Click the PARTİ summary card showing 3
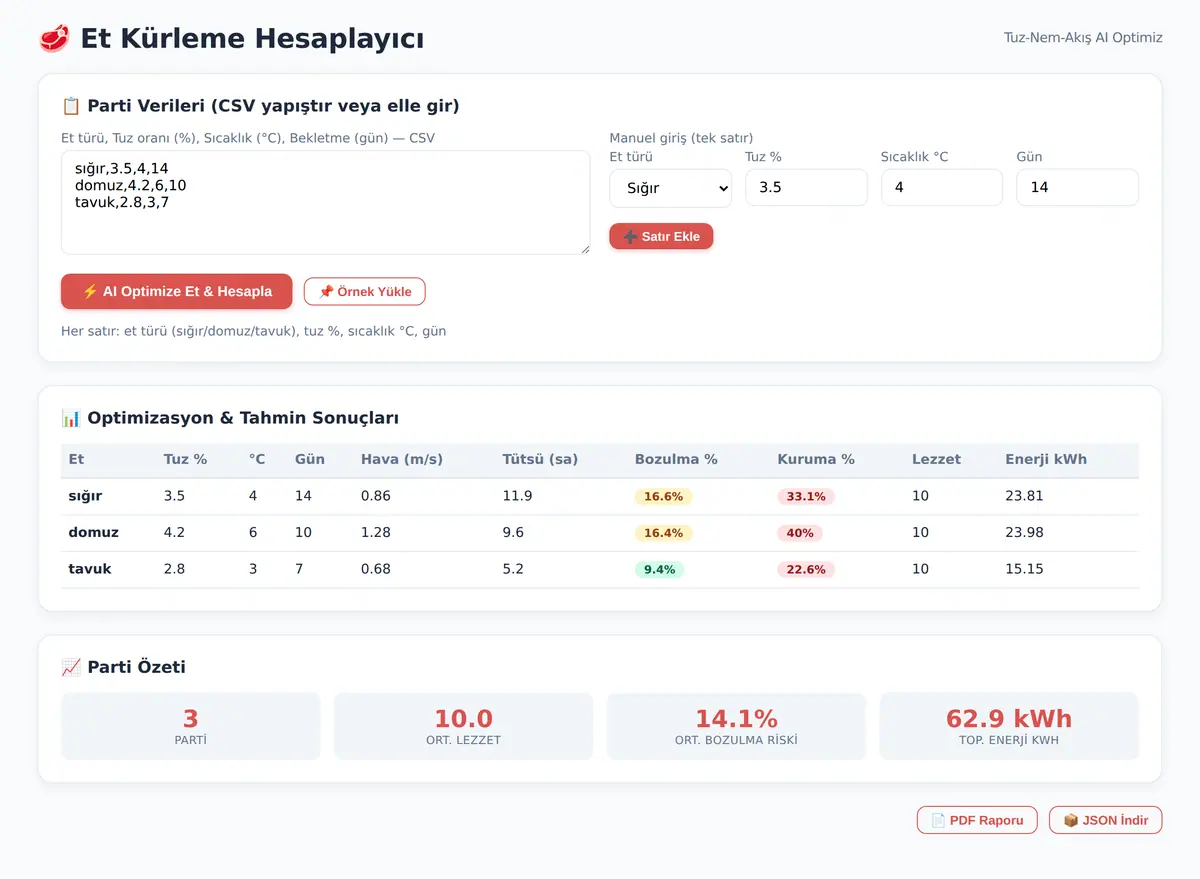 pos(191,726)
